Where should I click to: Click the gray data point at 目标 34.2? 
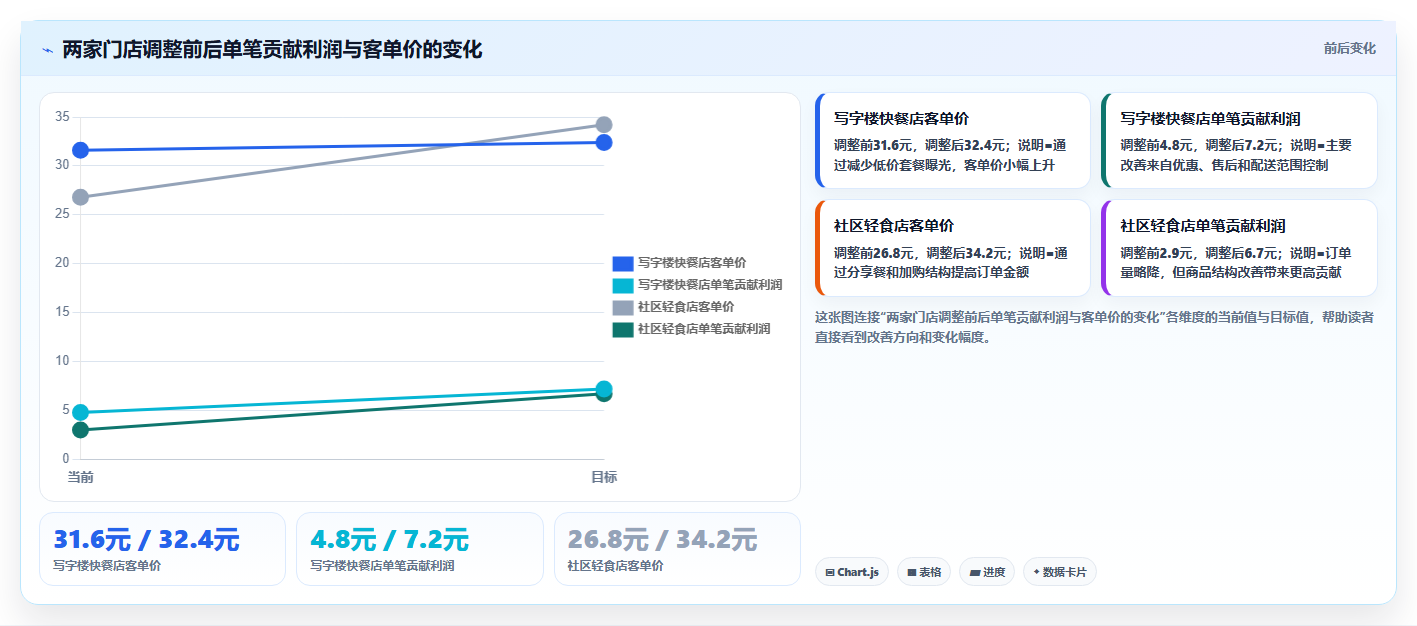604,125
